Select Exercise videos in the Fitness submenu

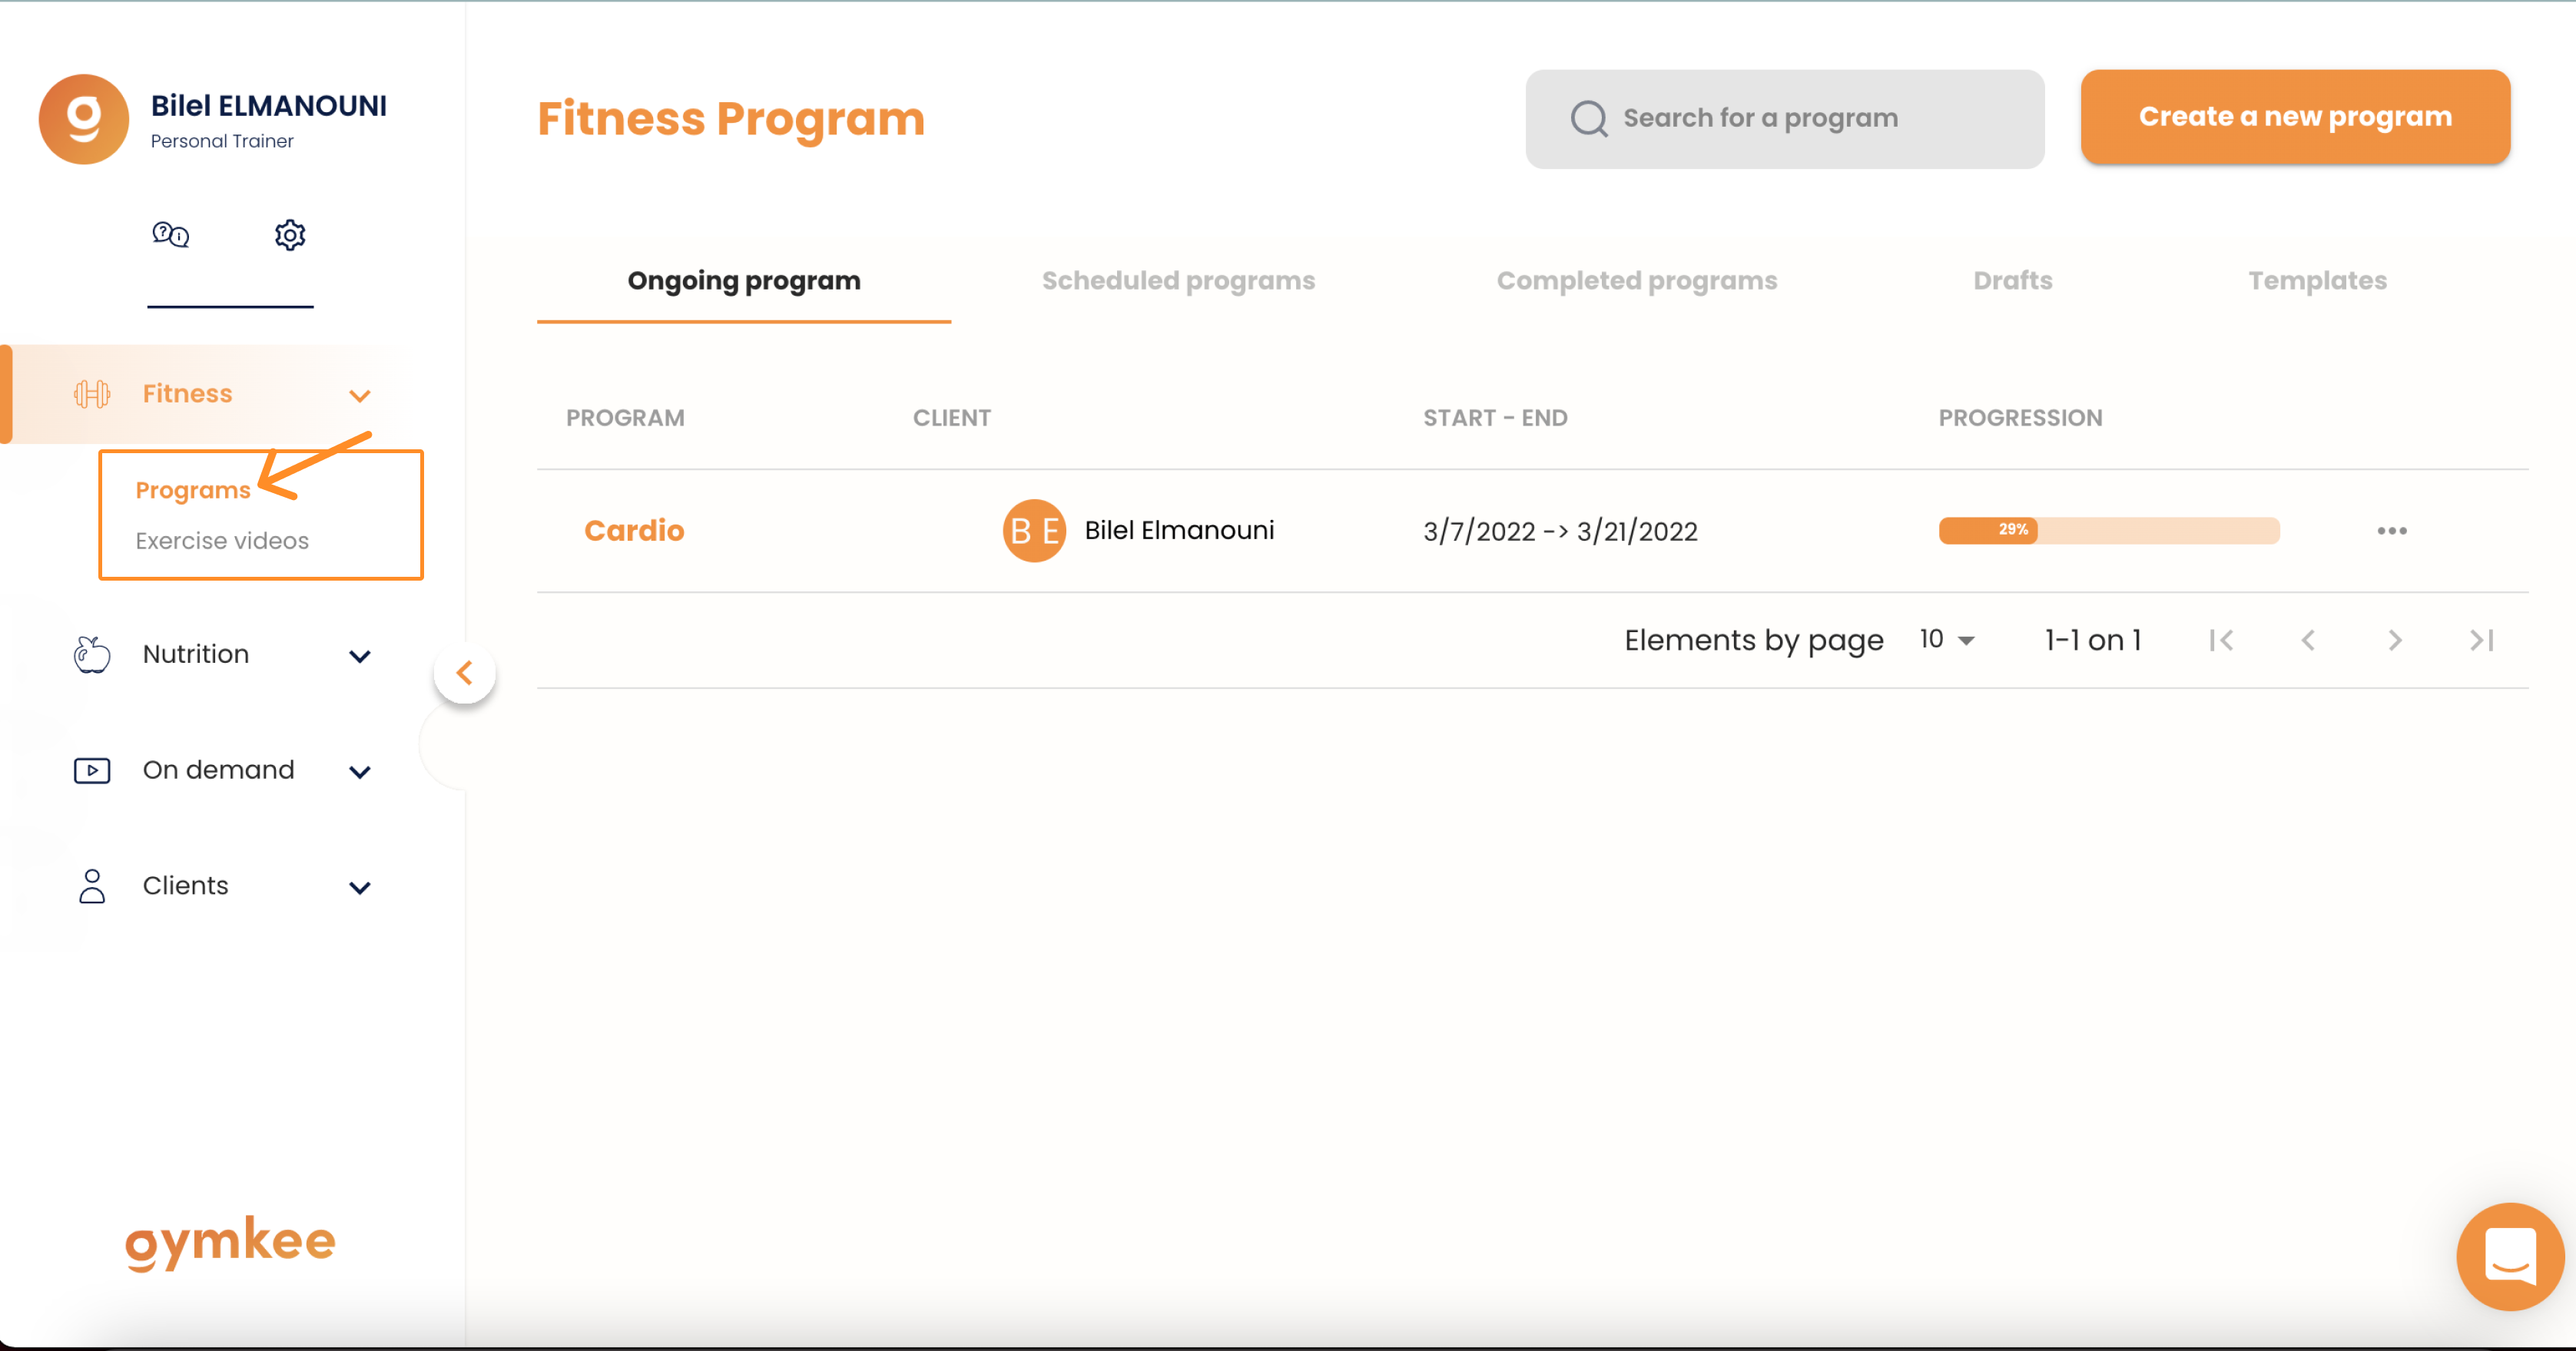[x=222, y=541]
